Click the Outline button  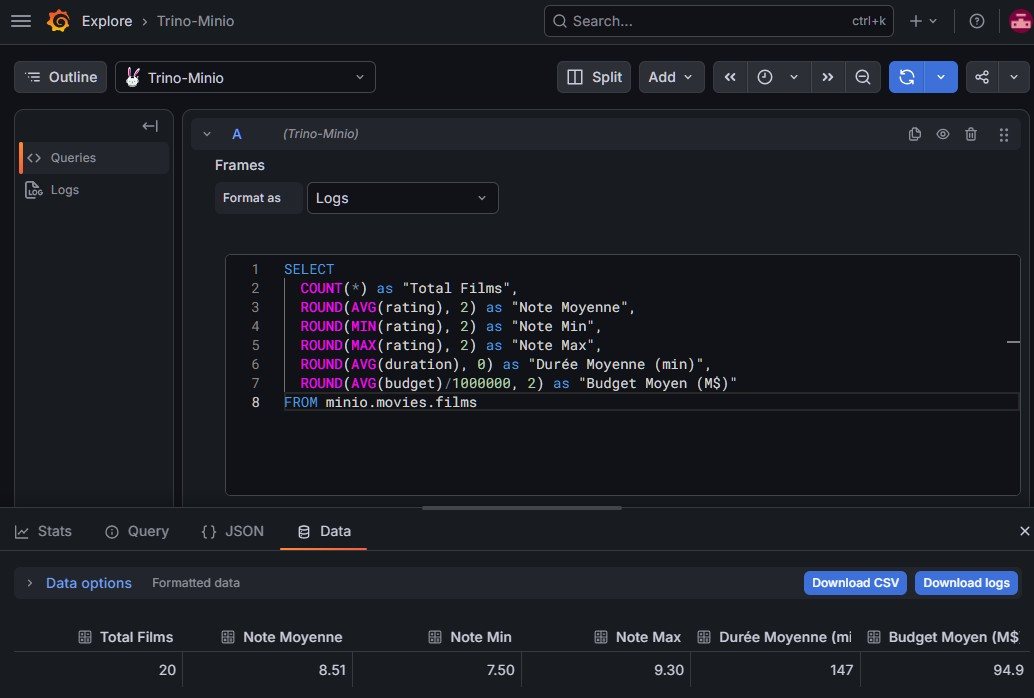(x=61, y=77)
